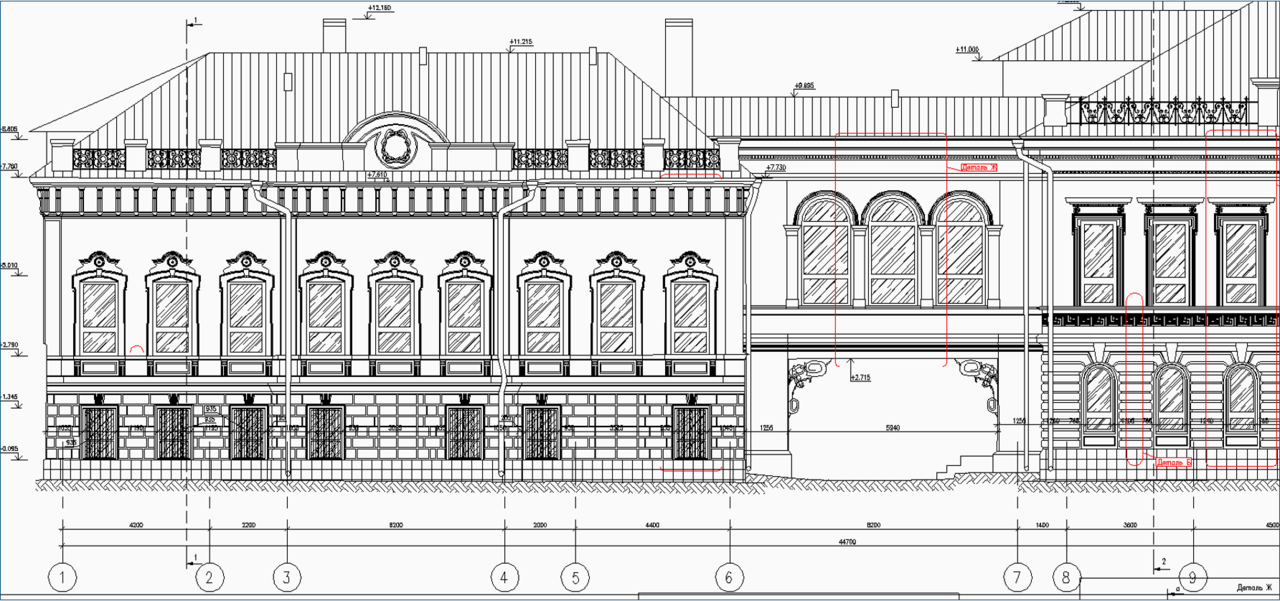The height and width of the screenshot is (601, 1280).
Task: Pick axis bubble labeled 4
Action: [x=504, y=577]
